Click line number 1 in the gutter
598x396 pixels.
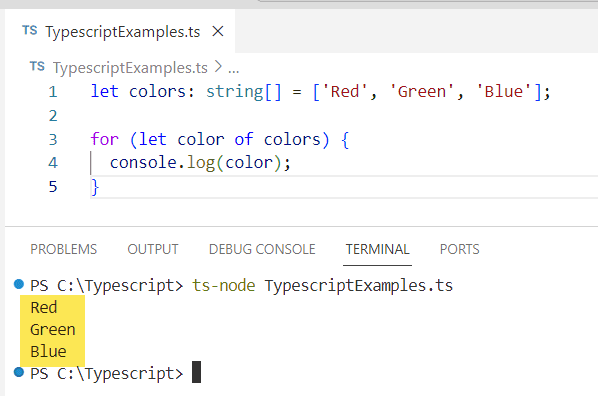pyautogui.click(x=53, y=92)
